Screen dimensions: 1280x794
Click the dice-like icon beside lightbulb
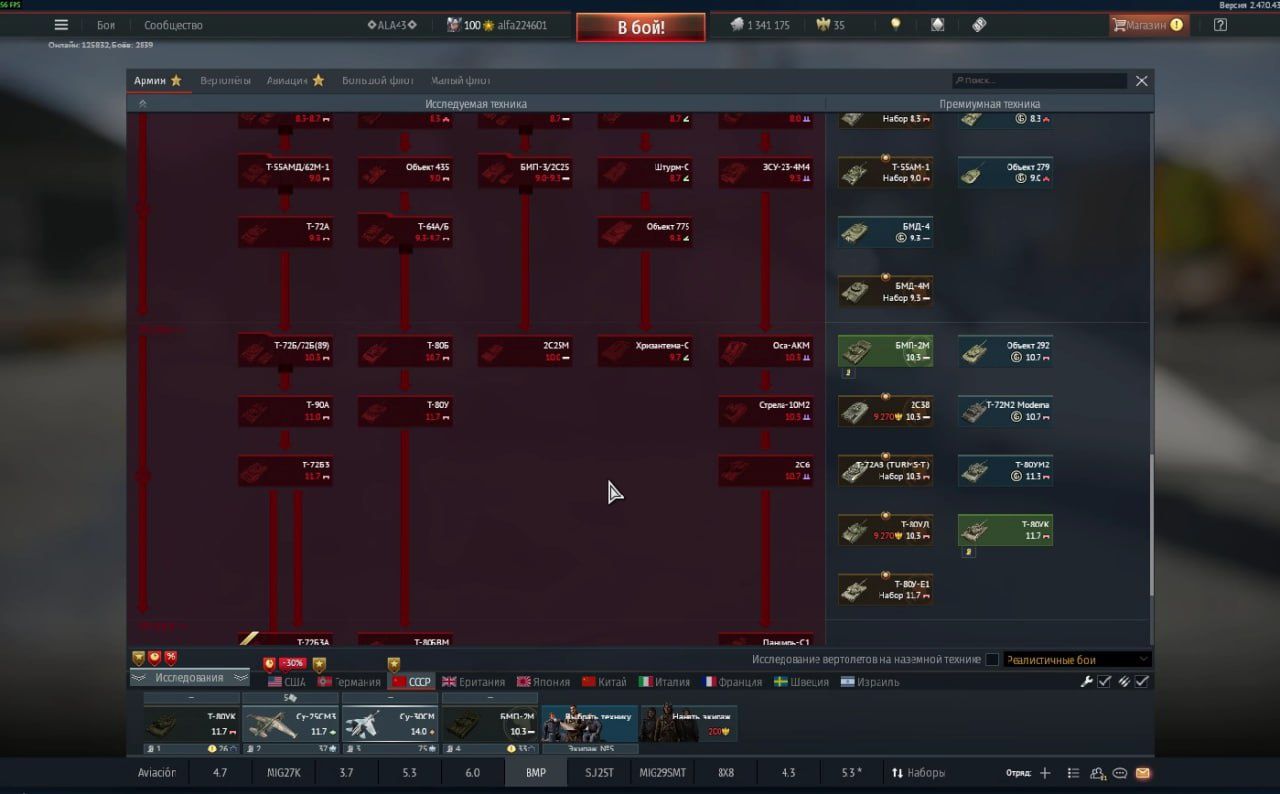tap(937, 25)
